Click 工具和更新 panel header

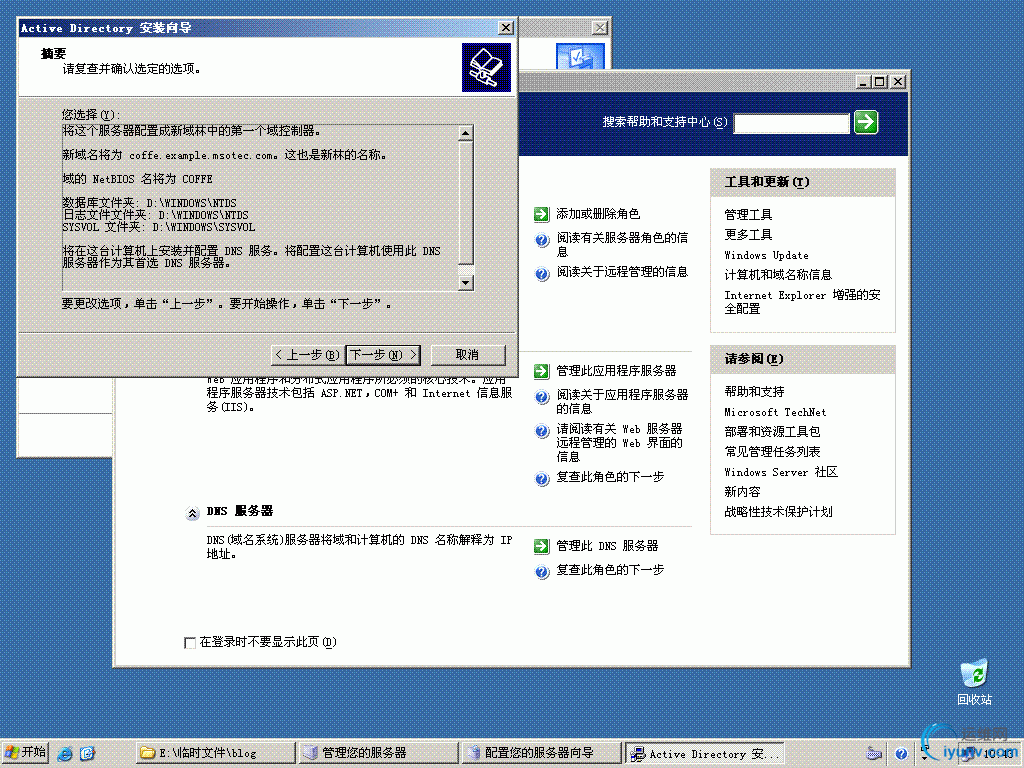803,182
